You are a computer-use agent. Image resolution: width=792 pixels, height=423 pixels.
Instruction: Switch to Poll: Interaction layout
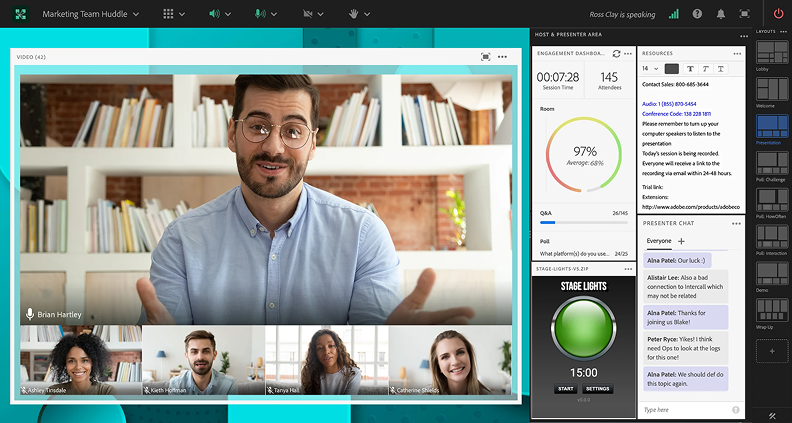[x=772, y=237]
